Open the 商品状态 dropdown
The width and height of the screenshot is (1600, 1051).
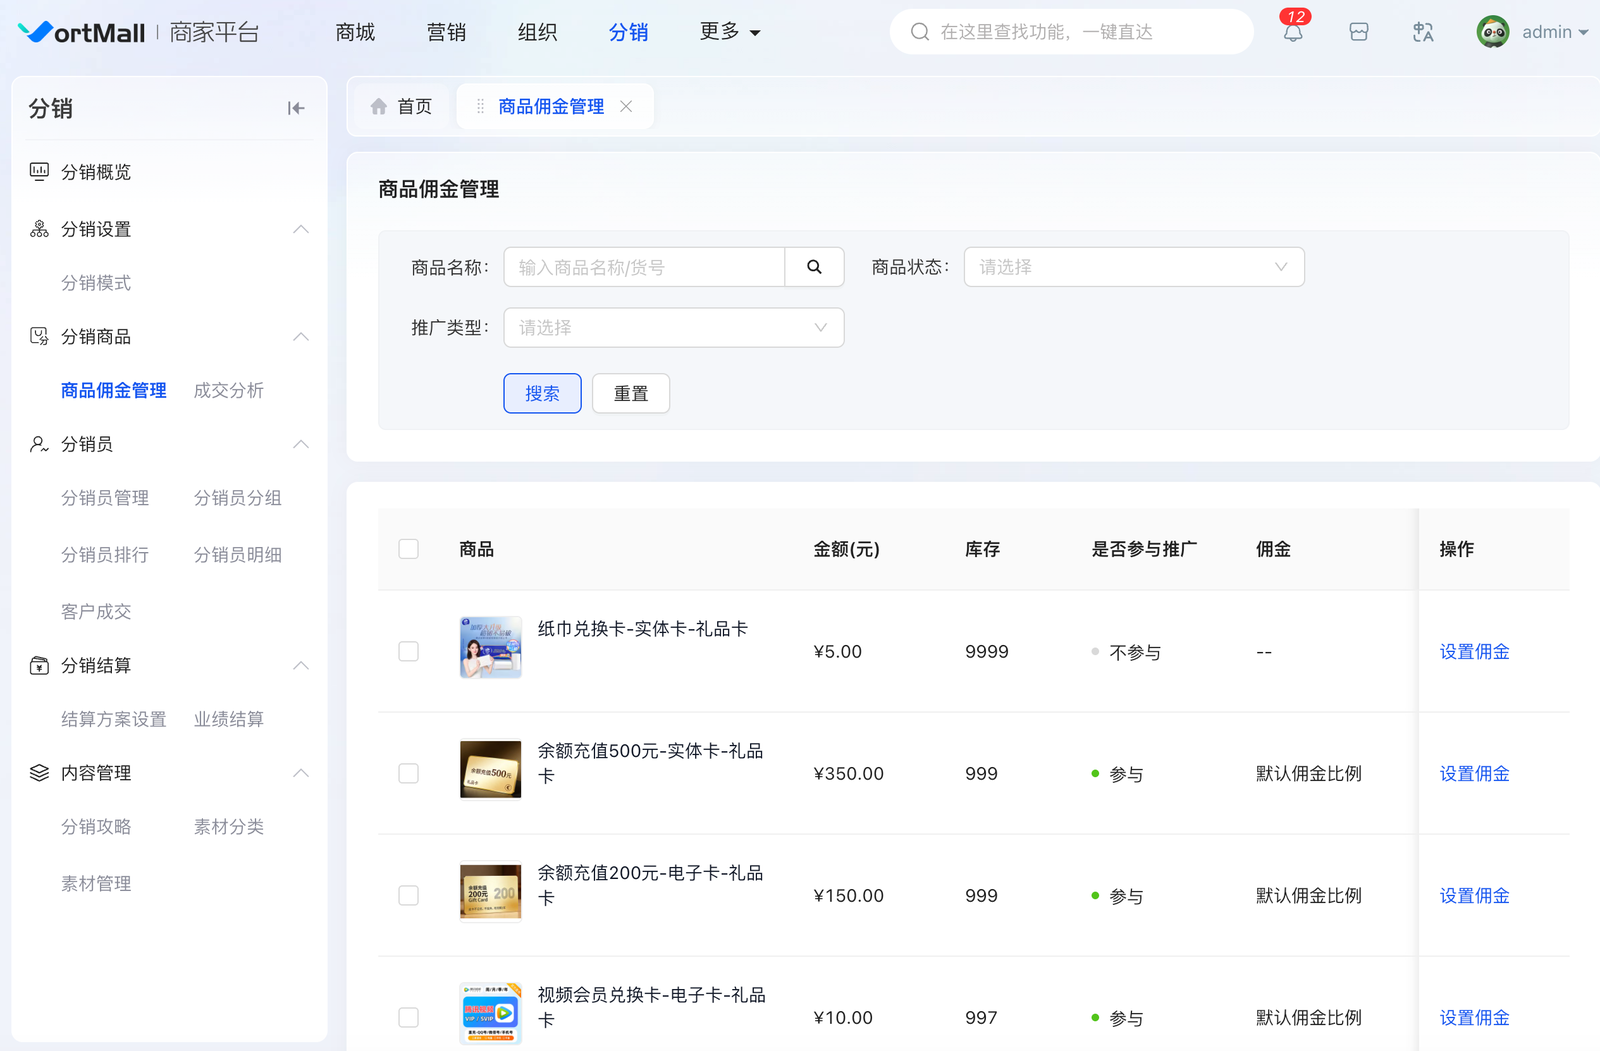(1133, 267)
